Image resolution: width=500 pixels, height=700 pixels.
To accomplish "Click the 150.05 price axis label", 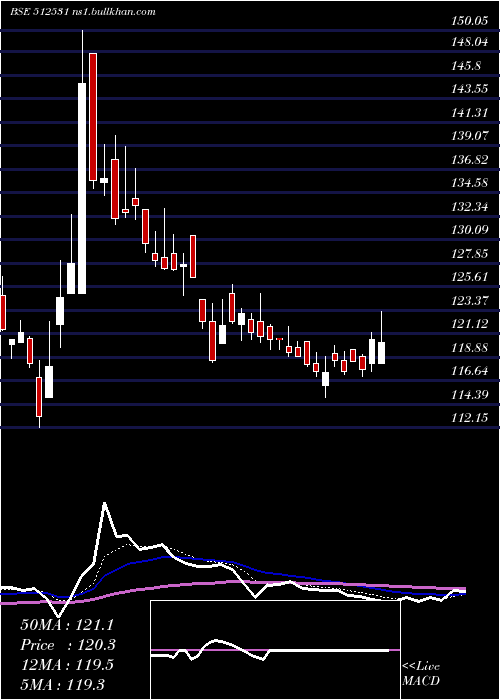I will coord(469,19).
